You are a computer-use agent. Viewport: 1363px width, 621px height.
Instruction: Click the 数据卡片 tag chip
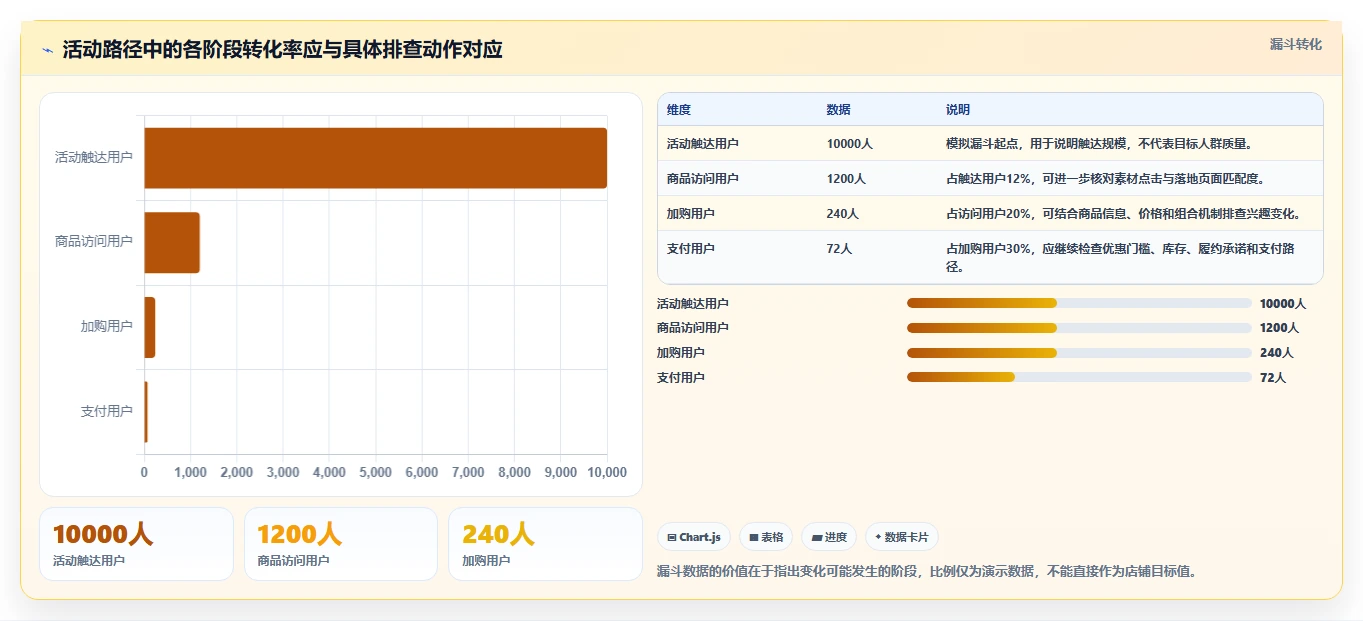point(901,537)
